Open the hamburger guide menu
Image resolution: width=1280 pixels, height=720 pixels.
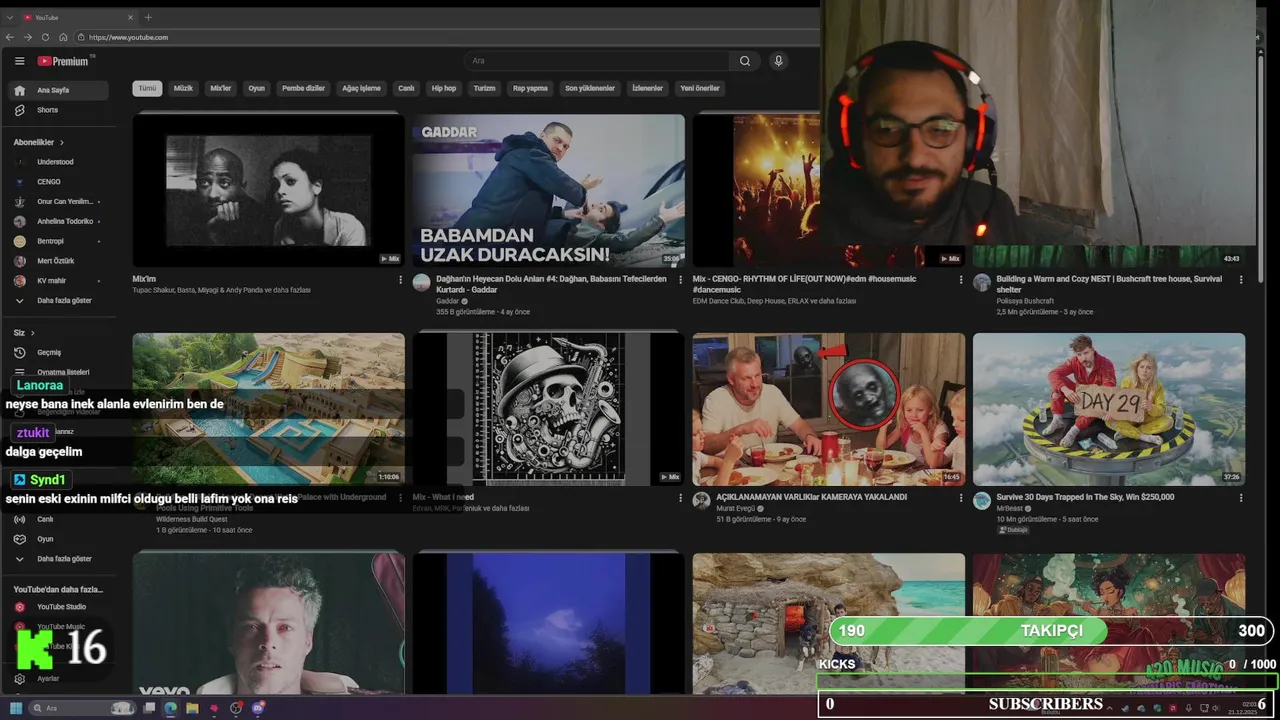coord(19,61)
